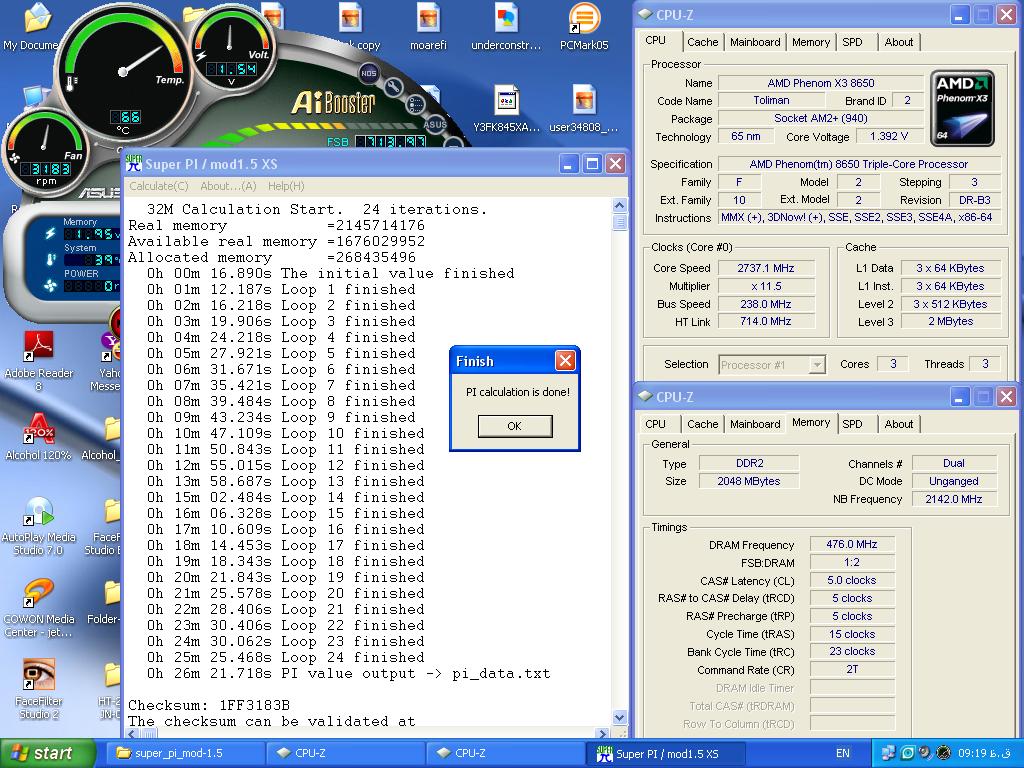Click OK in the Finish dialog
Viewport: 1024px width, 768px height.
coord(515,426)
